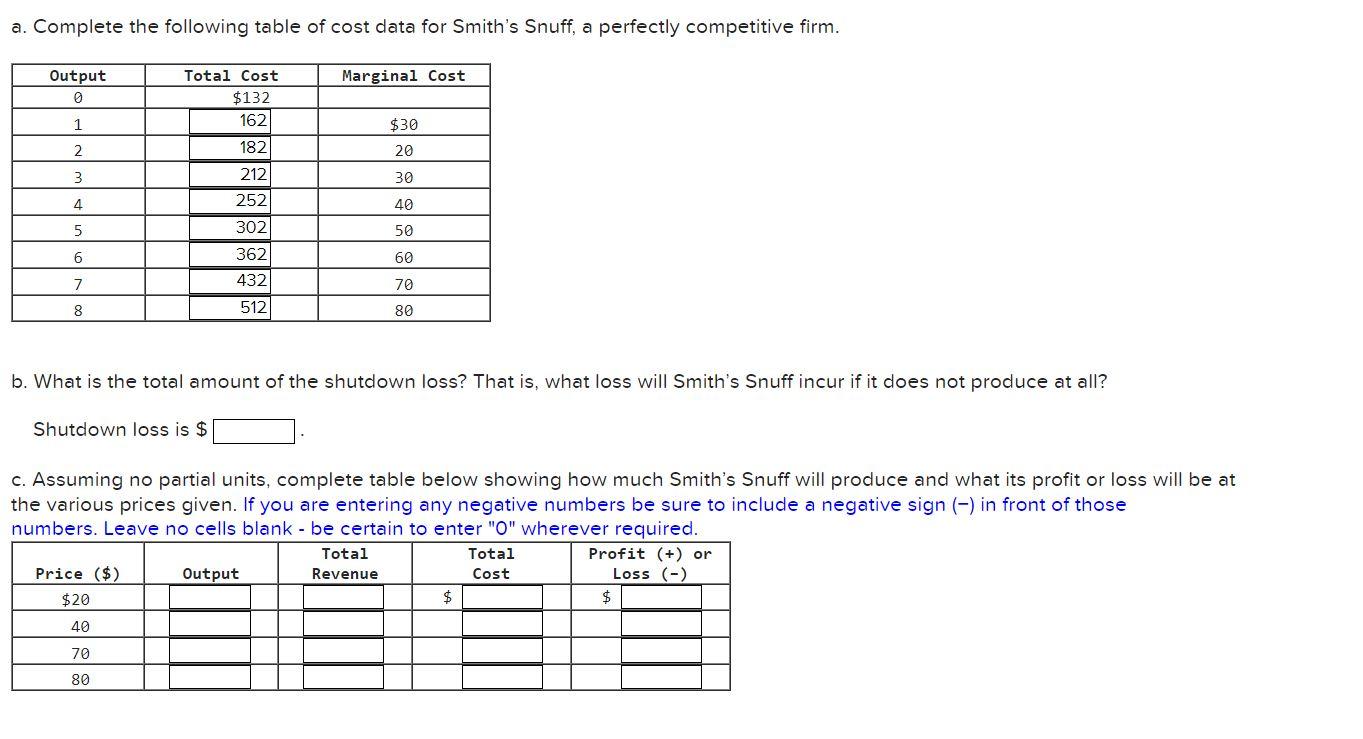
Task: Select the Total Revenue field for $20 price
Action: (344, 597)
